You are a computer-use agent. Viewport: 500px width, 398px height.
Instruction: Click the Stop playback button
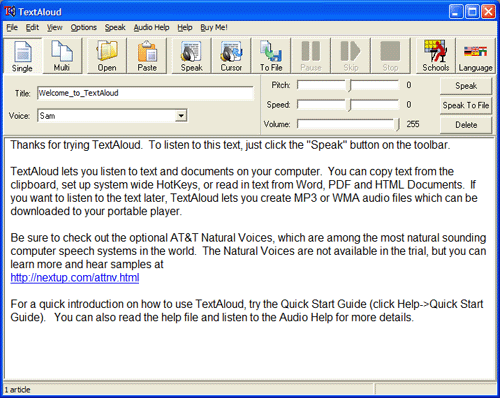[390, 56]
